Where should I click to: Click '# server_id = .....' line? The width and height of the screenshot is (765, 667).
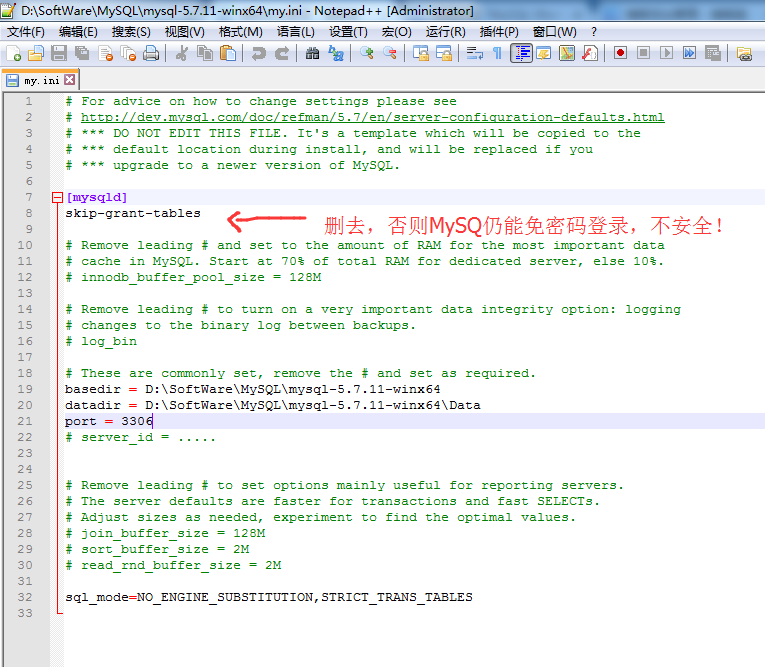(x=141, y=437)
